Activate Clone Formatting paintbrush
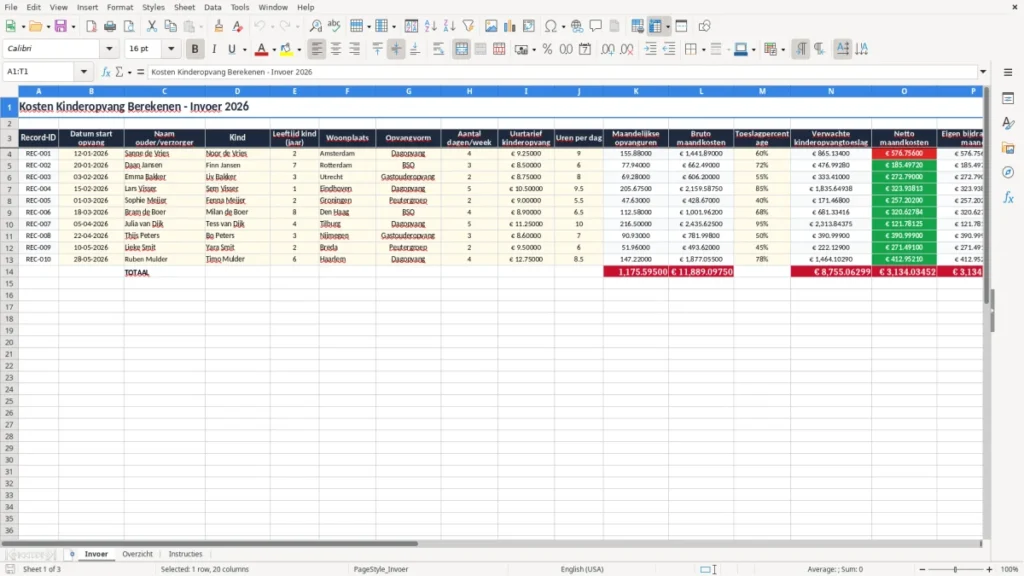 [x=219, y=26]
